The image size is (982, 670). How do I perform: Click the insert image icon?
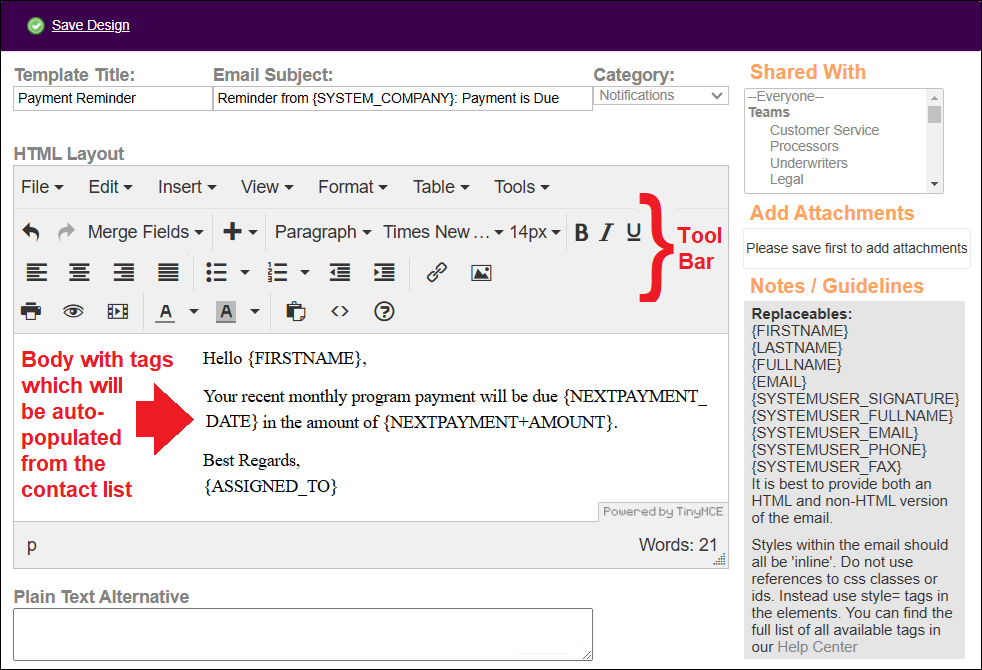point(481,273)
